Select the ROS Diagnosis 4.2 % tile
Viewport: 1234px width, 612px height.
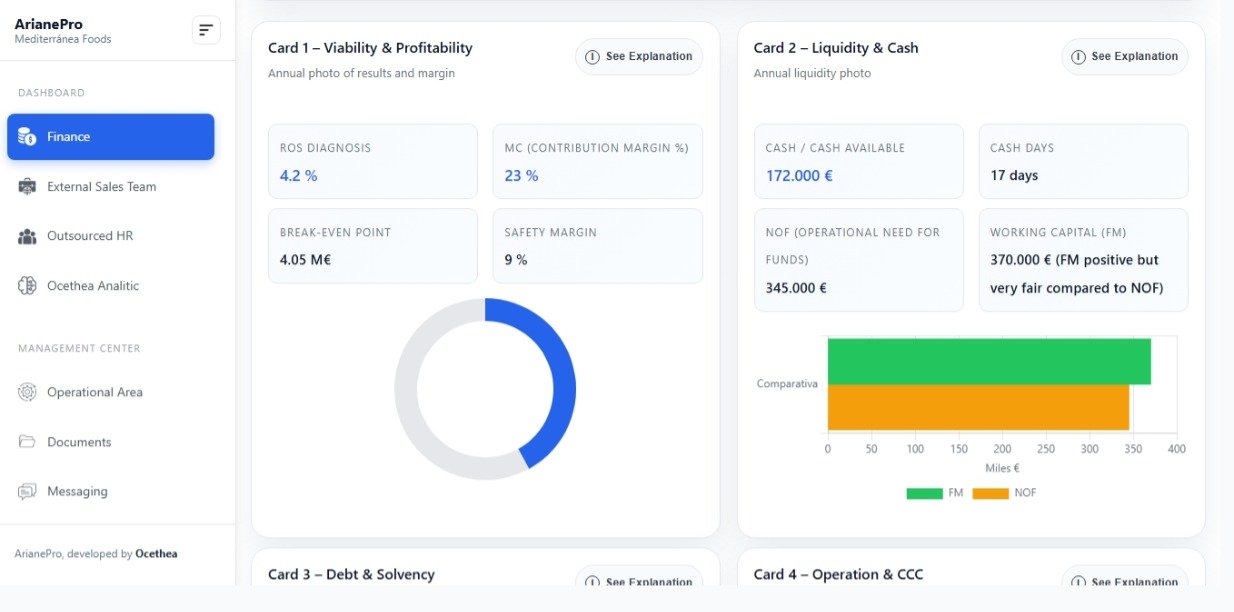pyautogui.click(x=372, y=162)
